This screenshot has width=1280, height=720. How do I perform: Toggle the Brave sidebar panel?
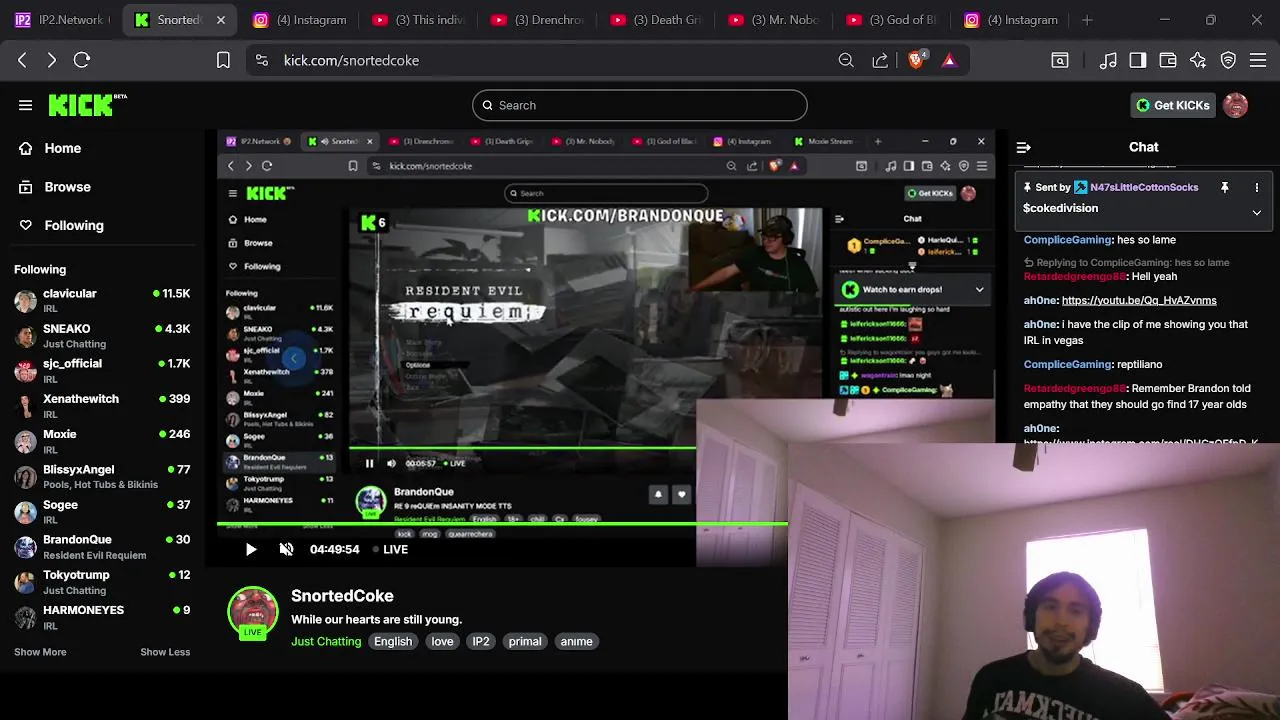(x=1138, y=60)
